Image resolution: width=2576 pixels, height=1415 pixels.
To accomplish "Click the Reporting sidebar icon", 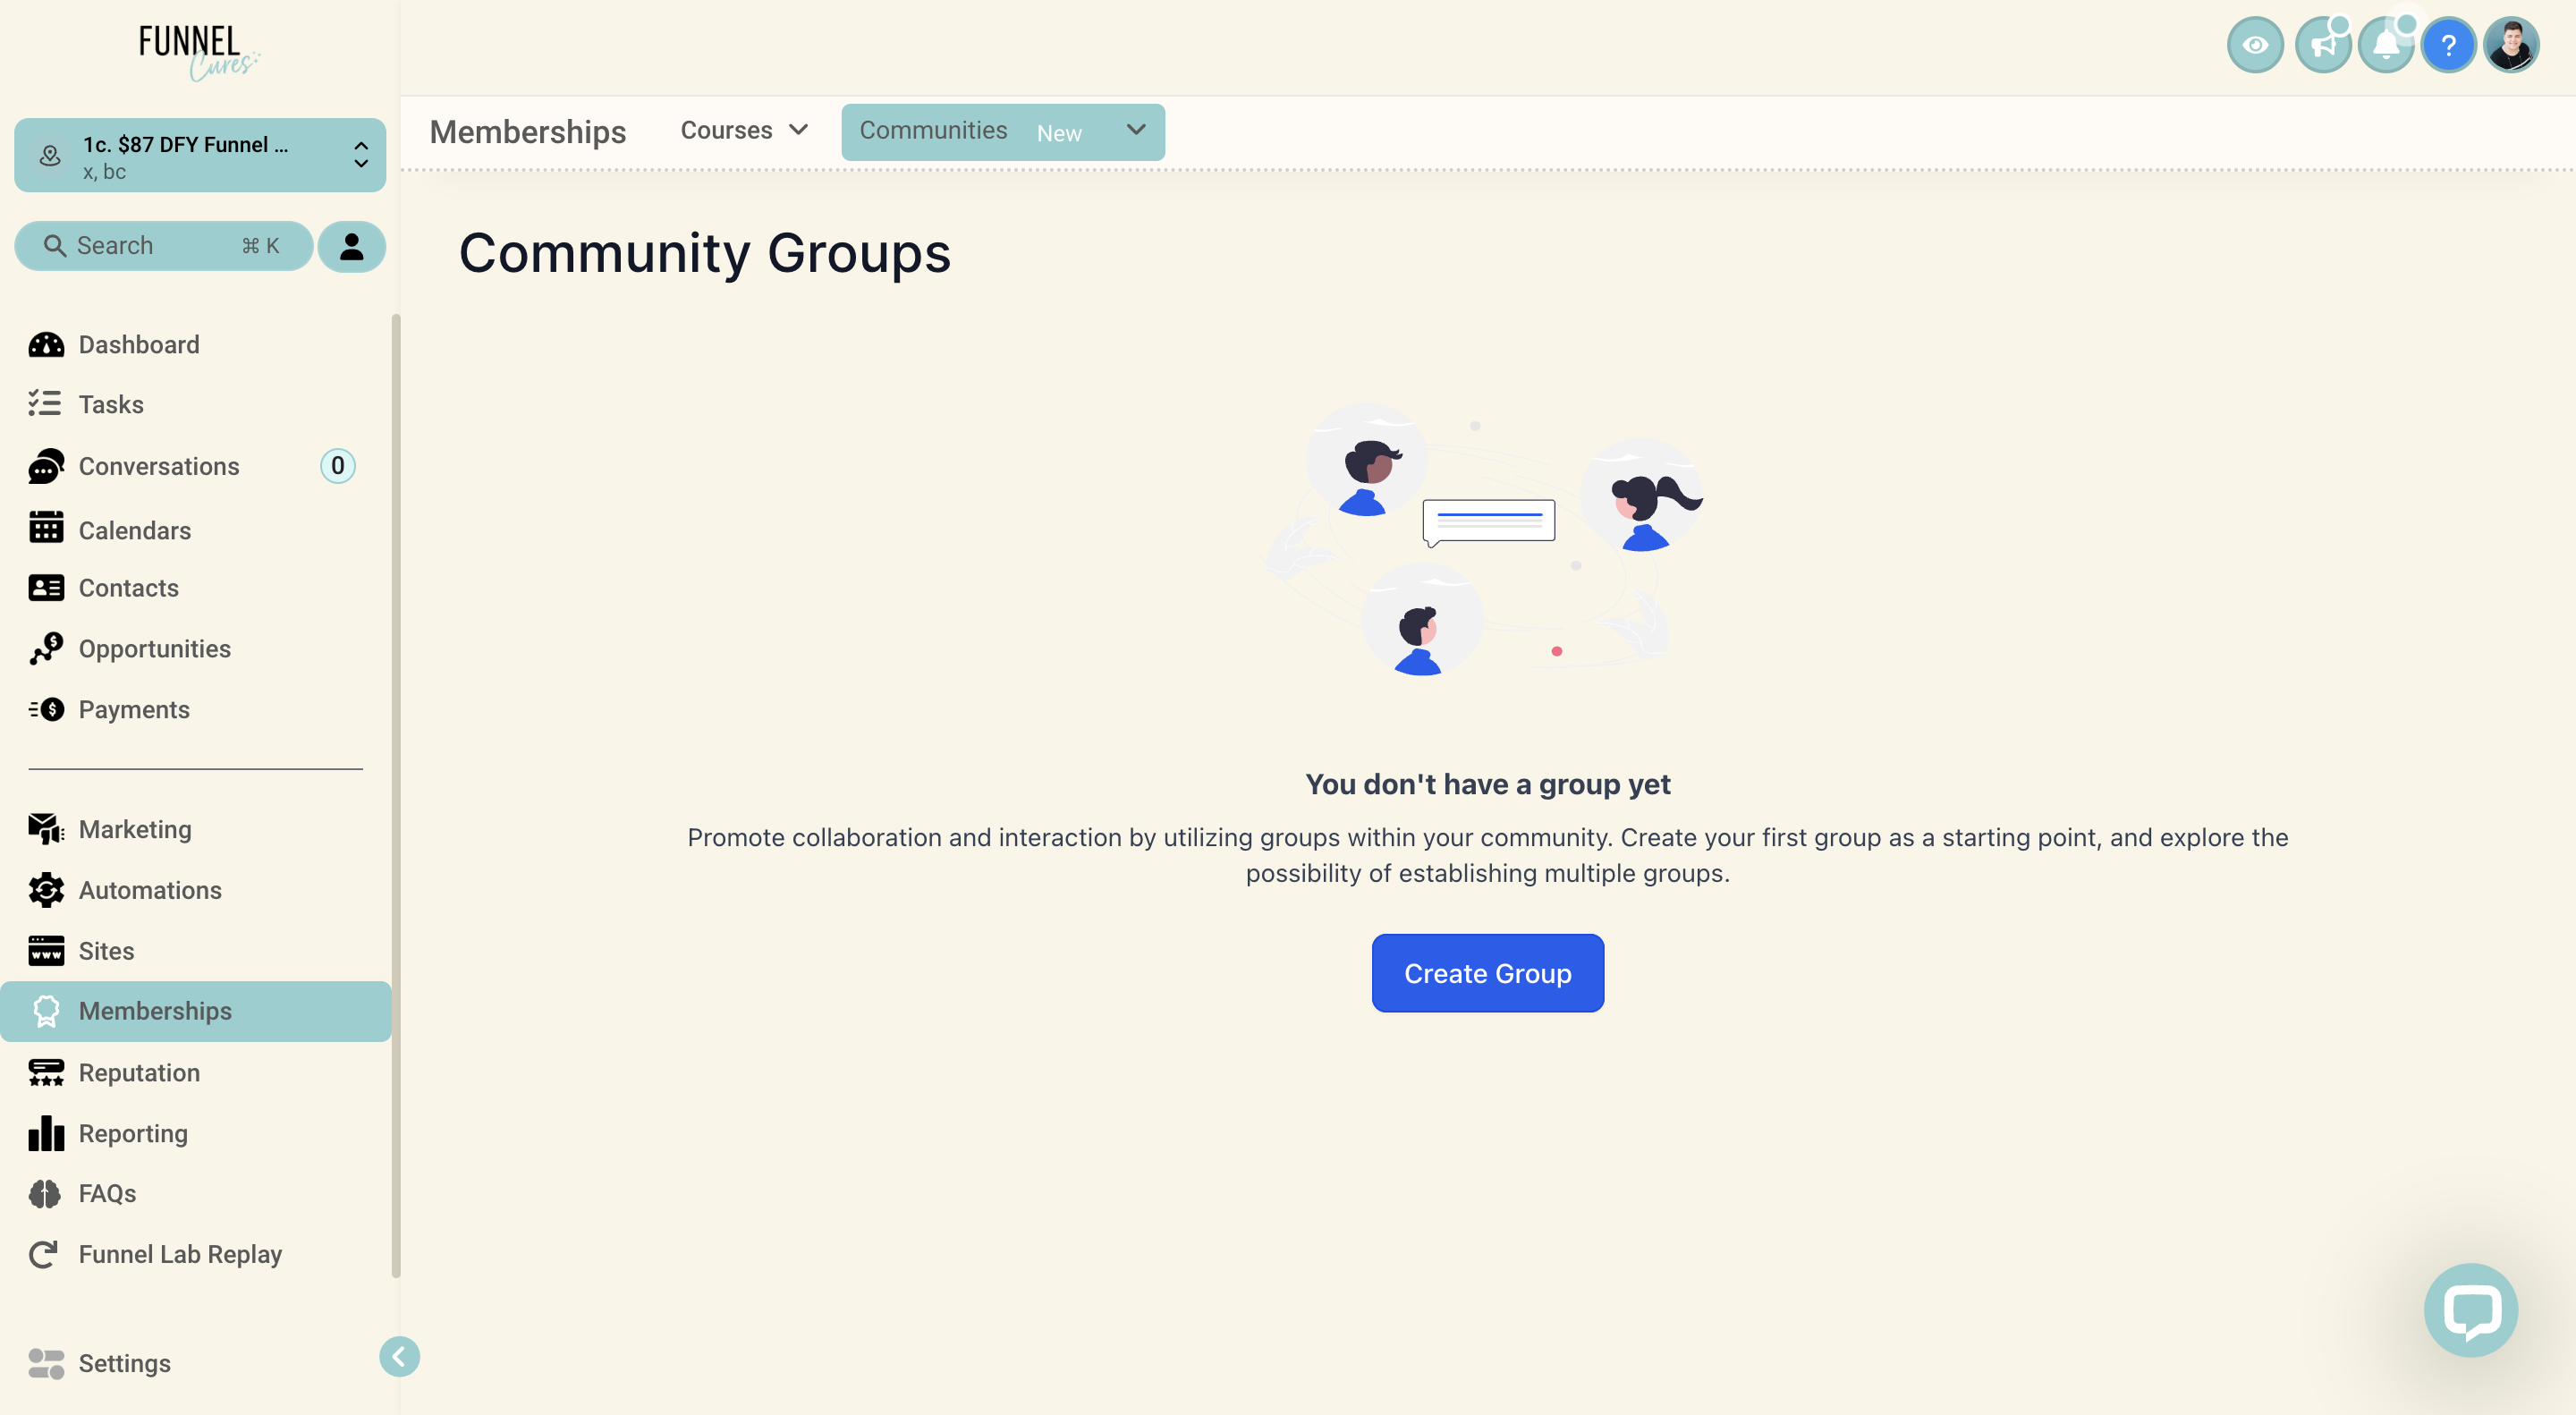I will click(46, 1132).
